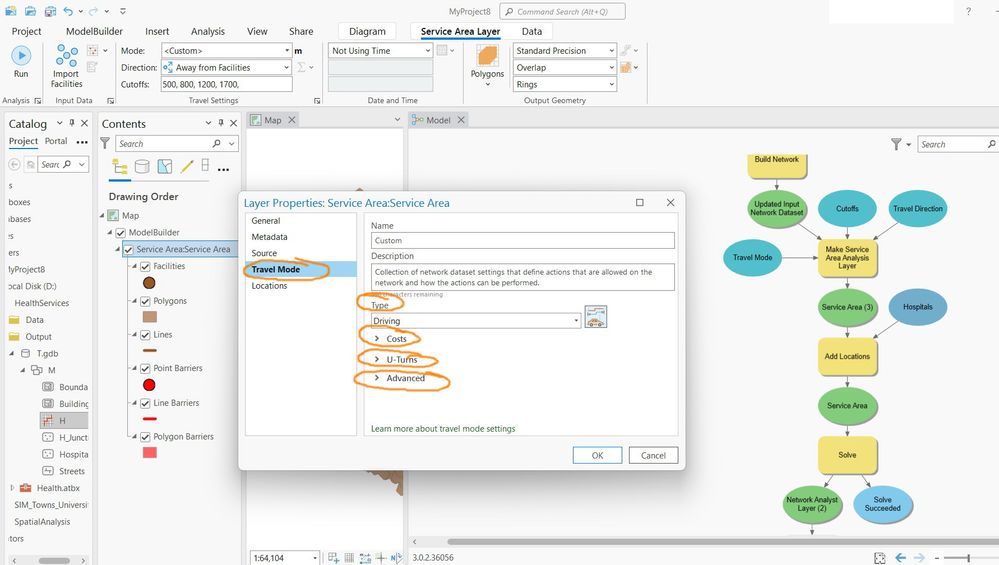Open the Mode dropdown showing <Custom>
The width and height of the screenshot is (999, 565).
click(x=226, y=50)
